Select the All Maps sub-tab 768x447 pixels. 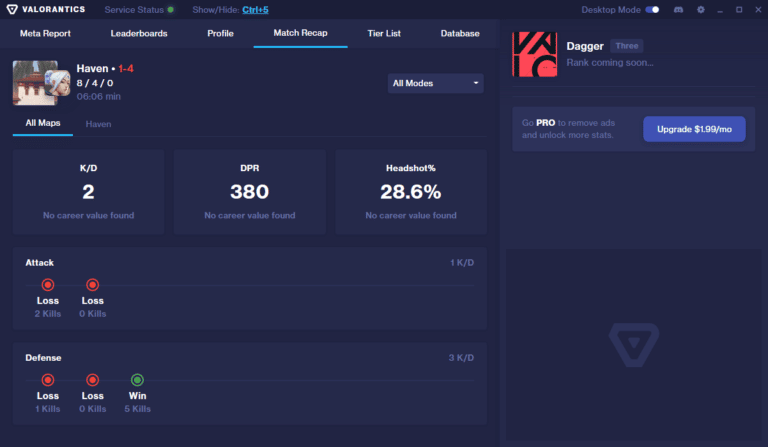coord(43,123)
